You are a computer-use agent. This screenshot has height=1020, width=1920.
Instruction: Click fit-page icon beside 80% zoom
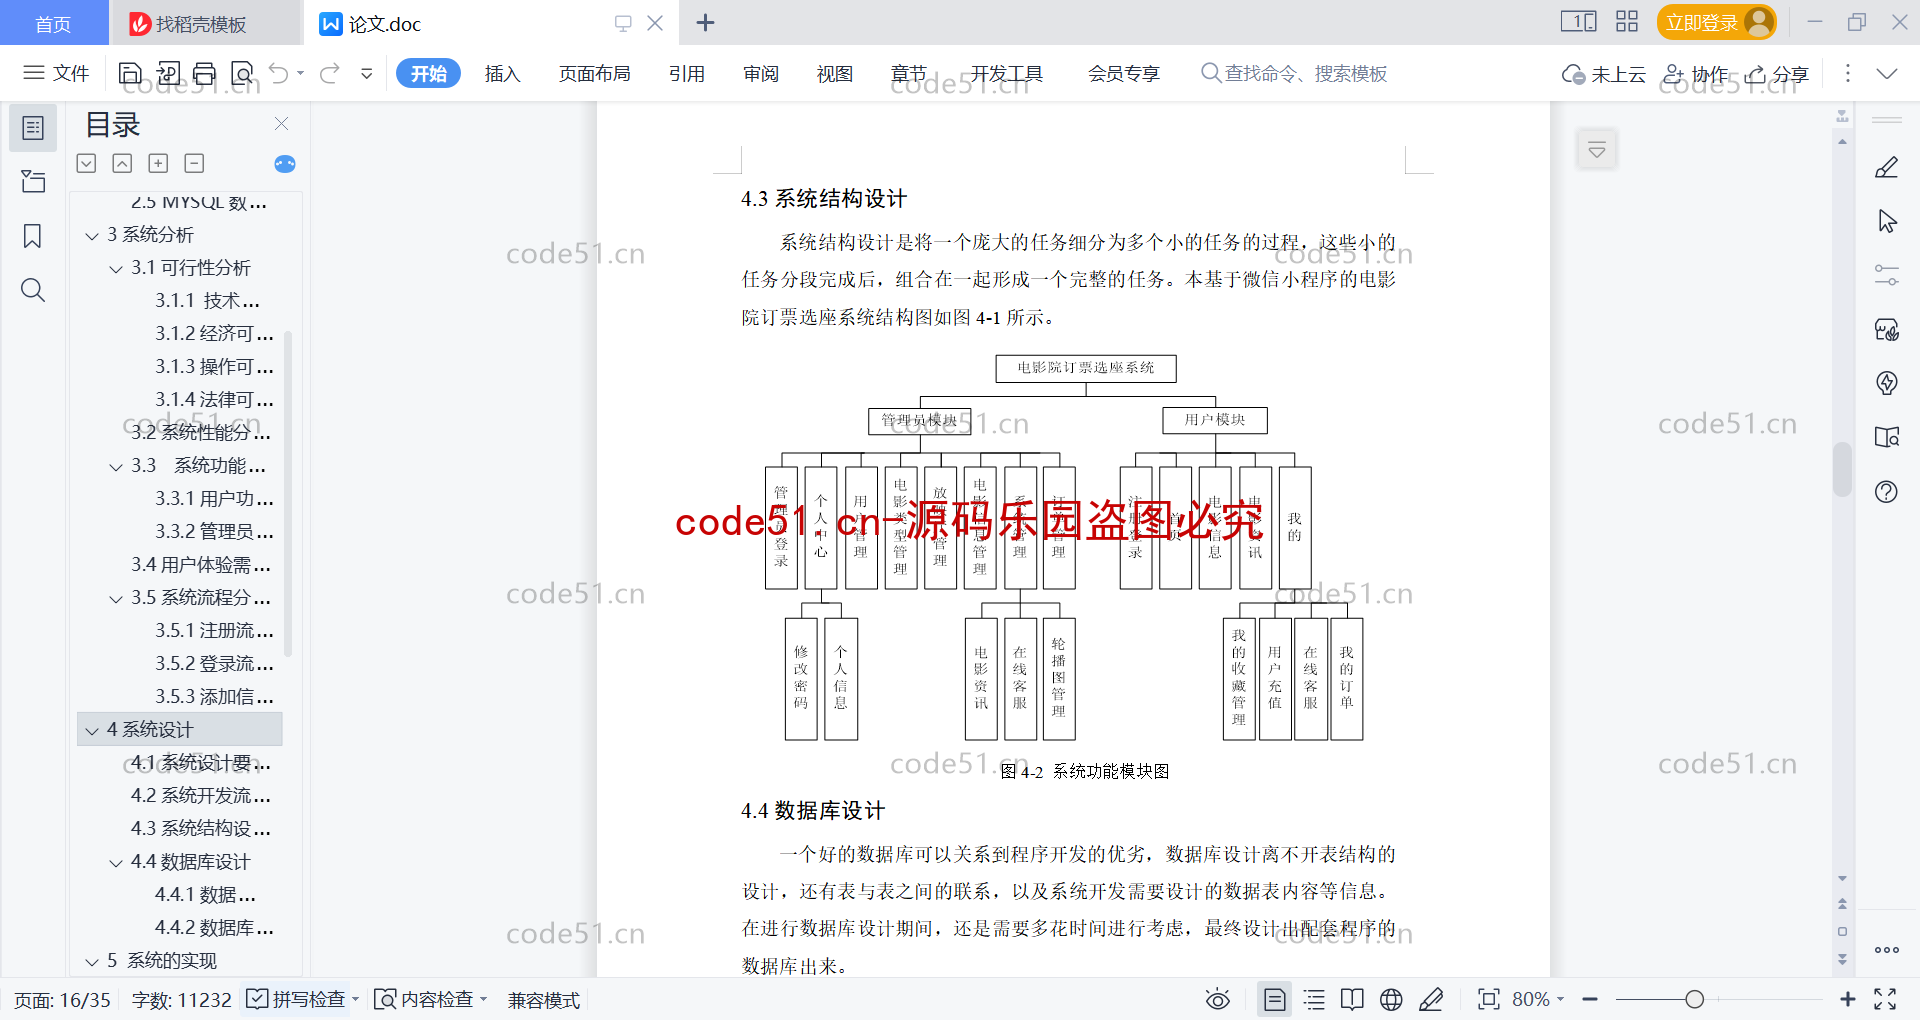[1489, 999]
